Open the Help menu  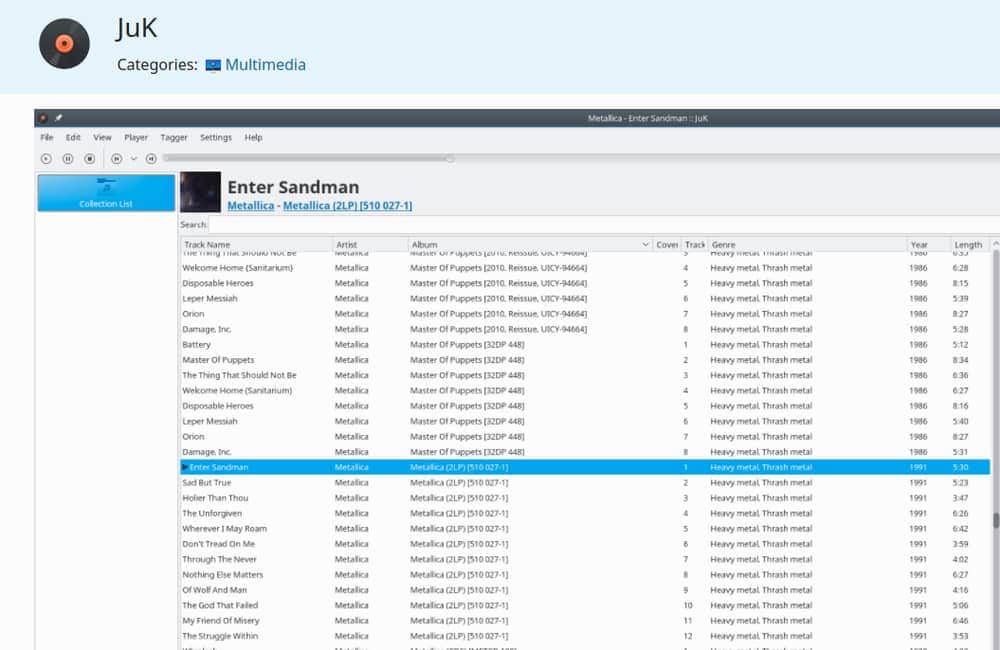(x=253, y=137)
